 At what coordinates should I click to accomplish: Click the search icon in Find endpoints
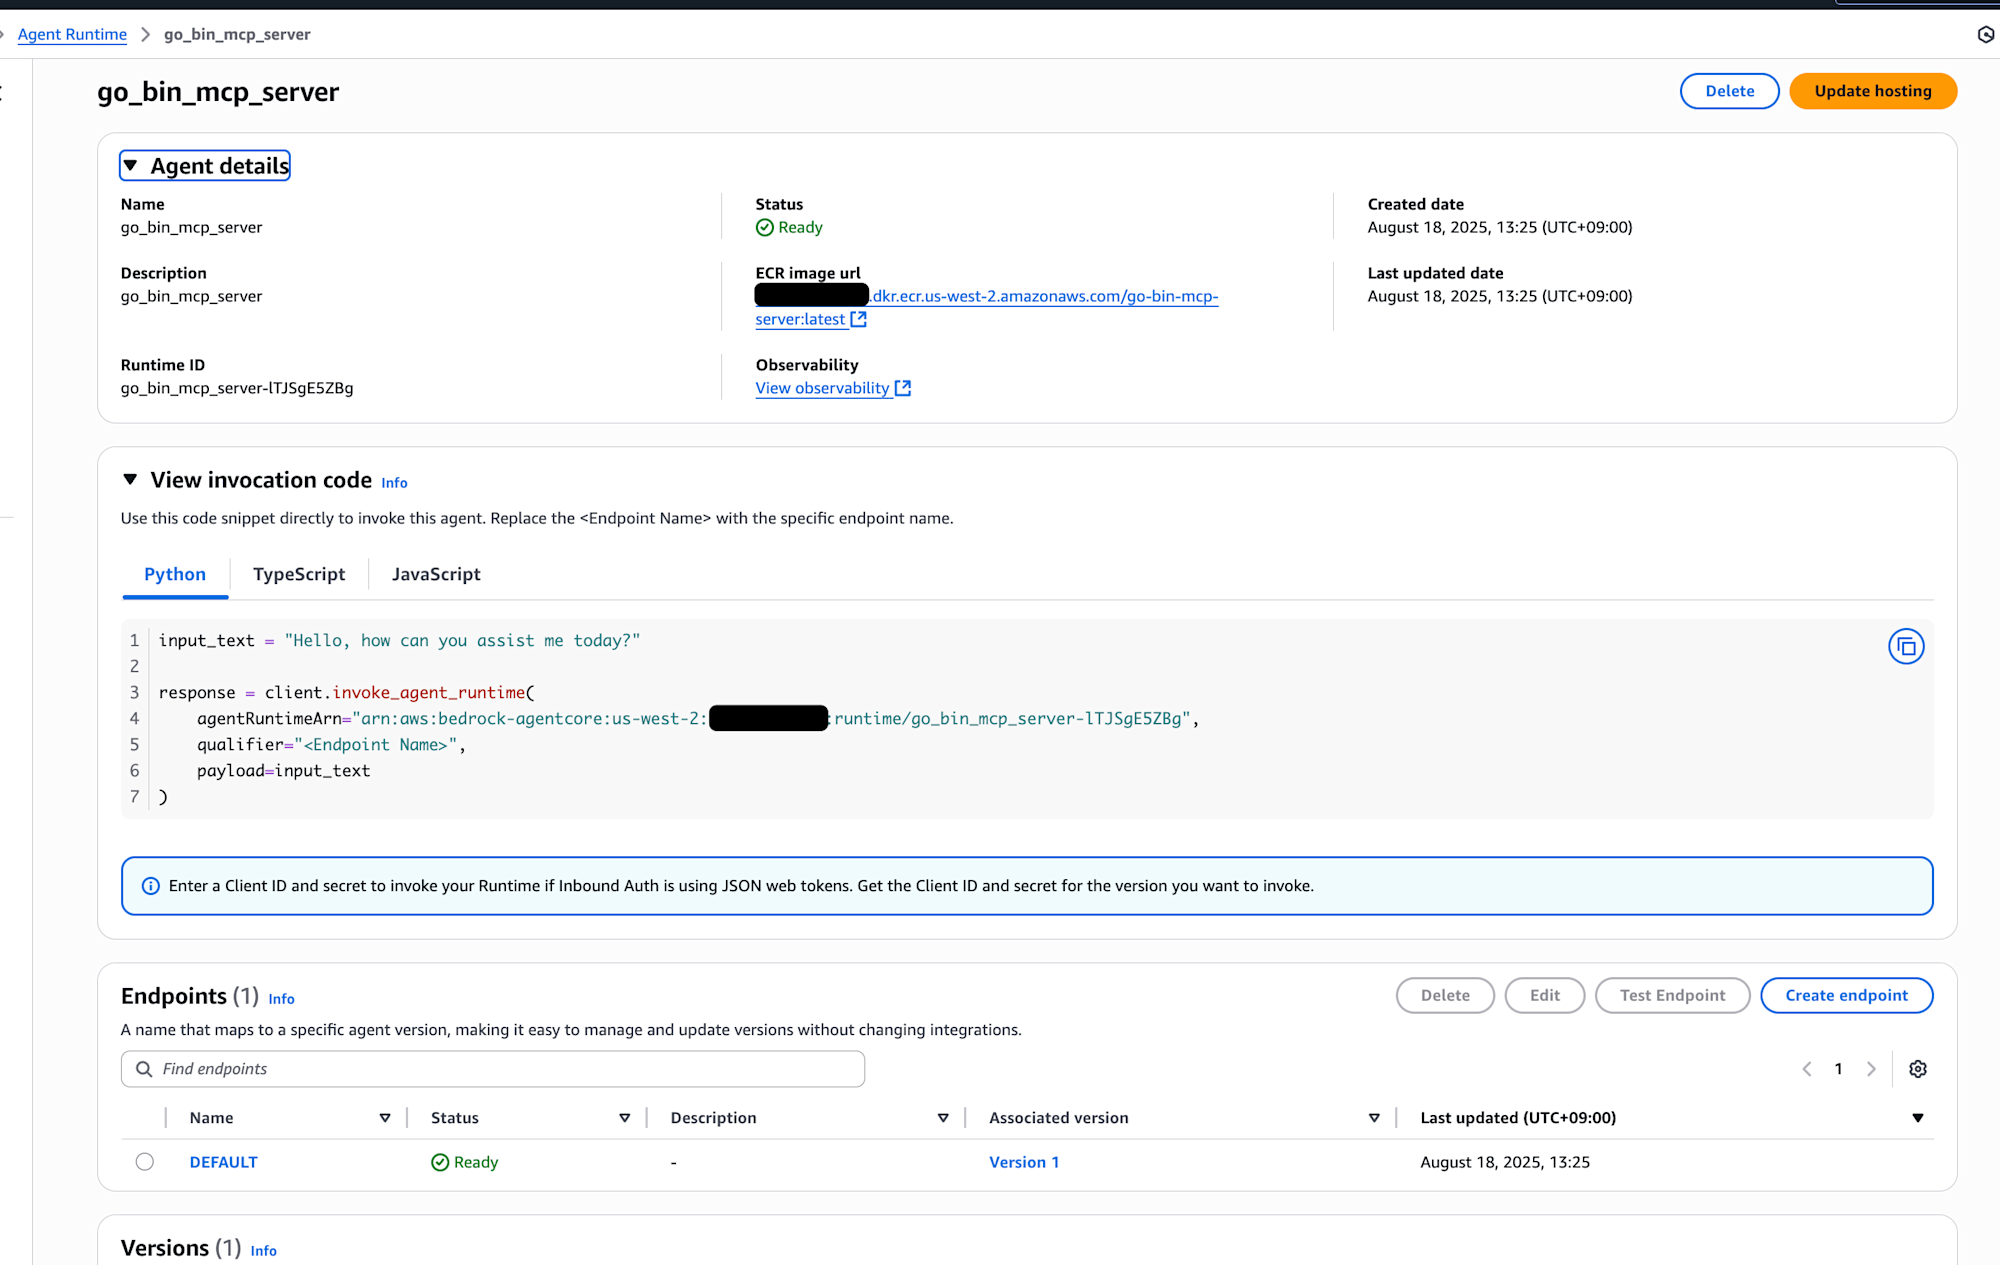tap(144, 1069)
